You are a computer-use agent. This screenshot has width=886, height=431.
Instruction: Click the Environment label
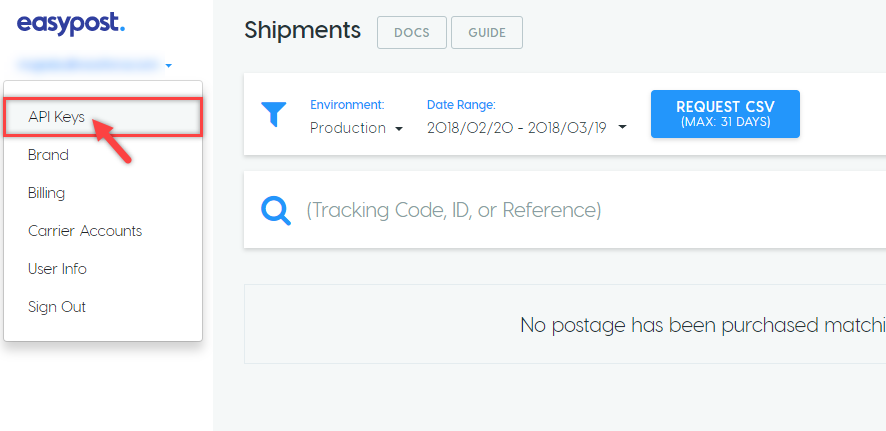tap(347, 105)
